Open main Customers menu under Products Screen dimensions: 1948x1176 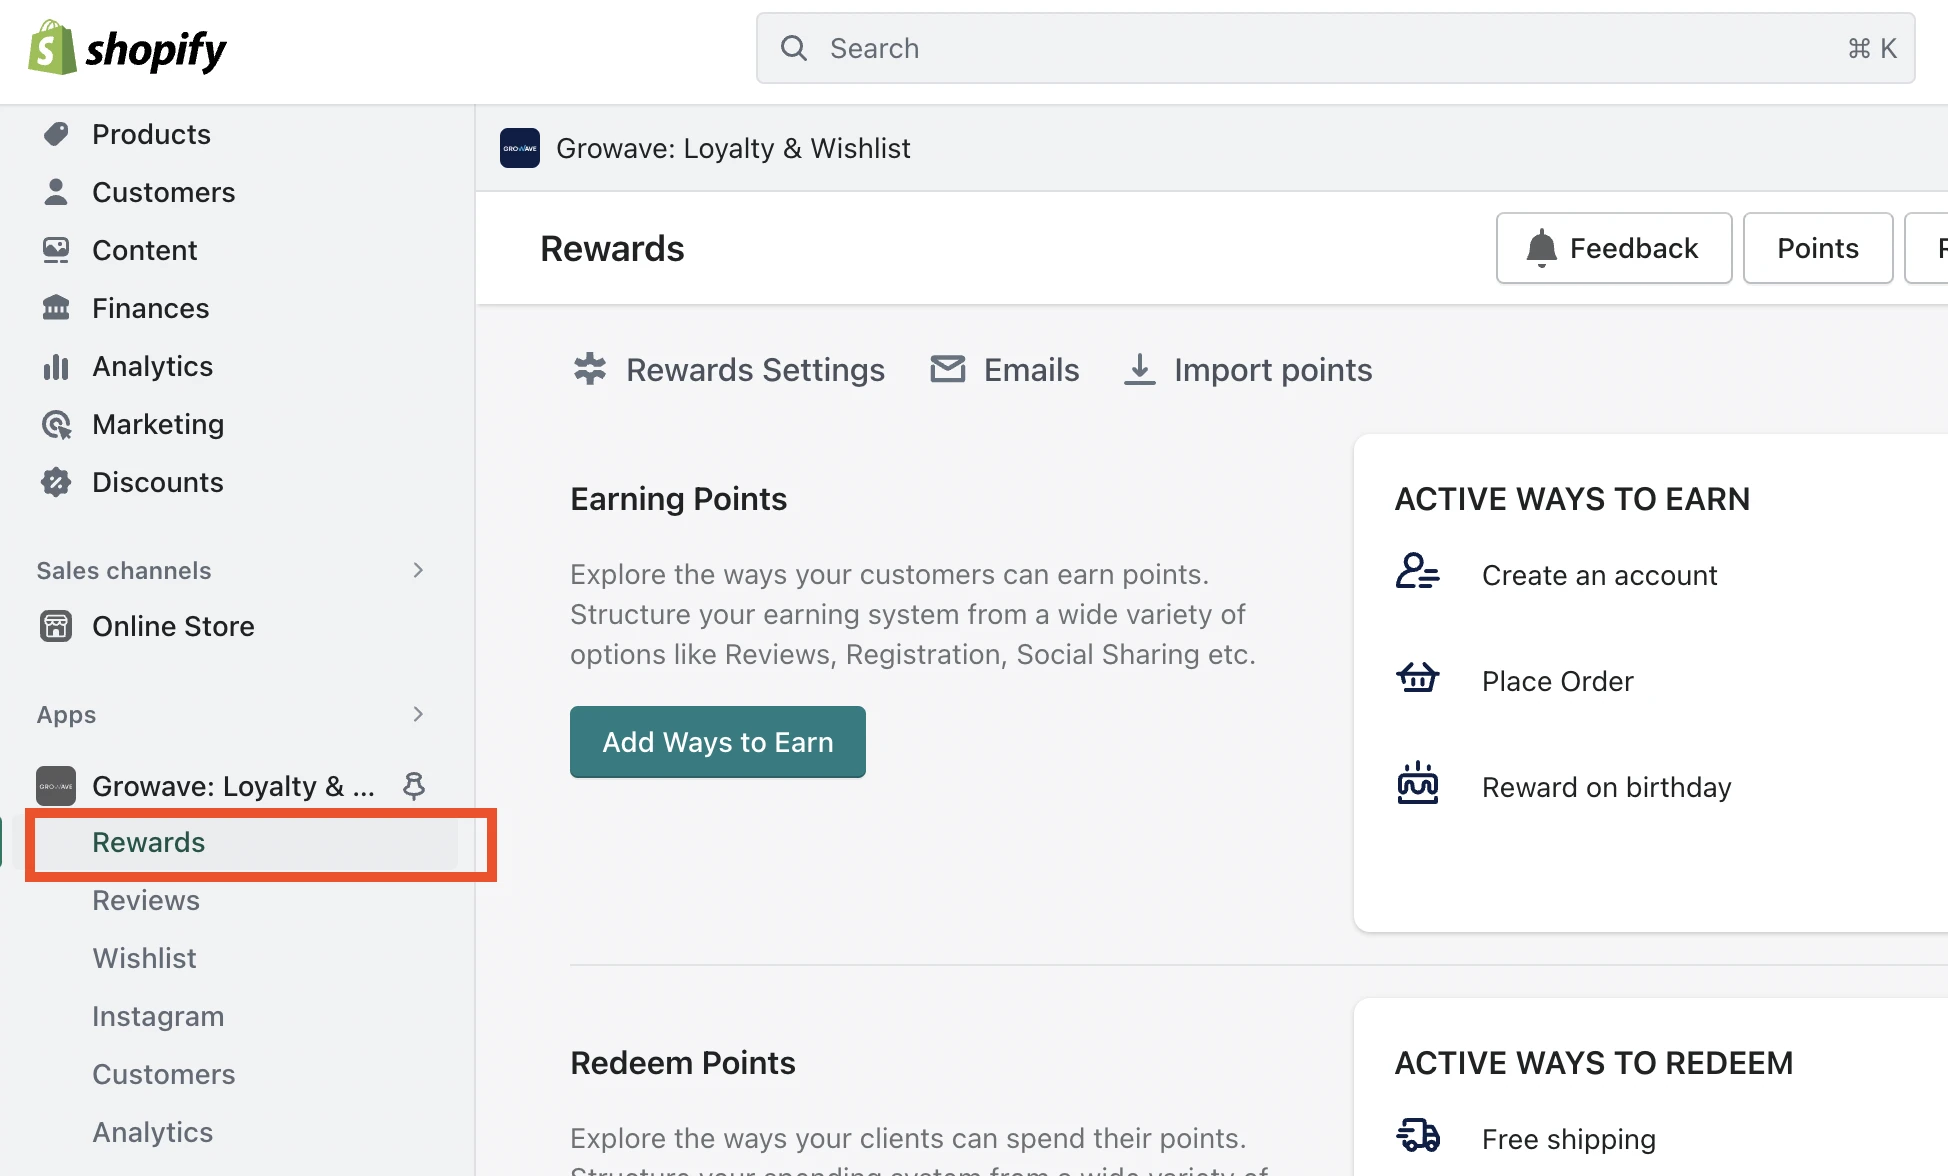coord(163,192)
